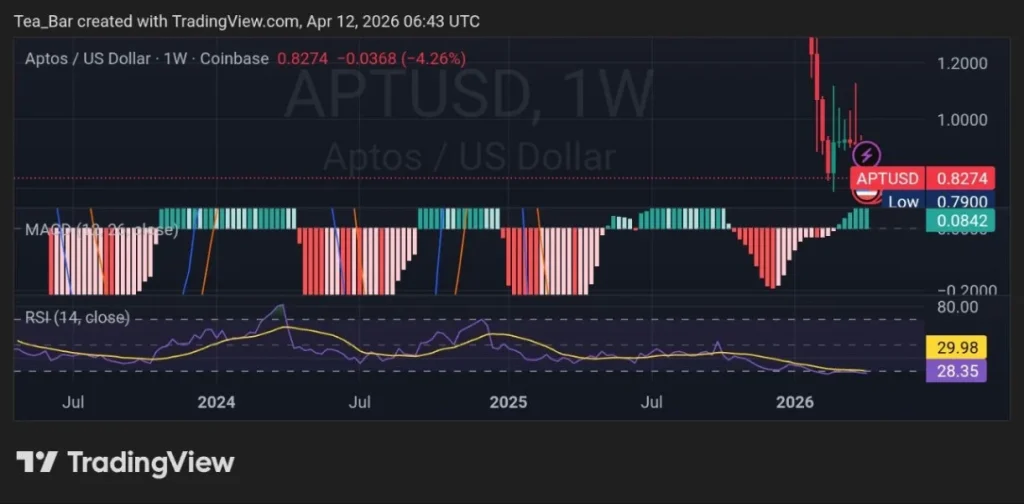Click the APTUSD price label tag
The width and height of the screenshot is (1024, 504).
coord(888,178)
